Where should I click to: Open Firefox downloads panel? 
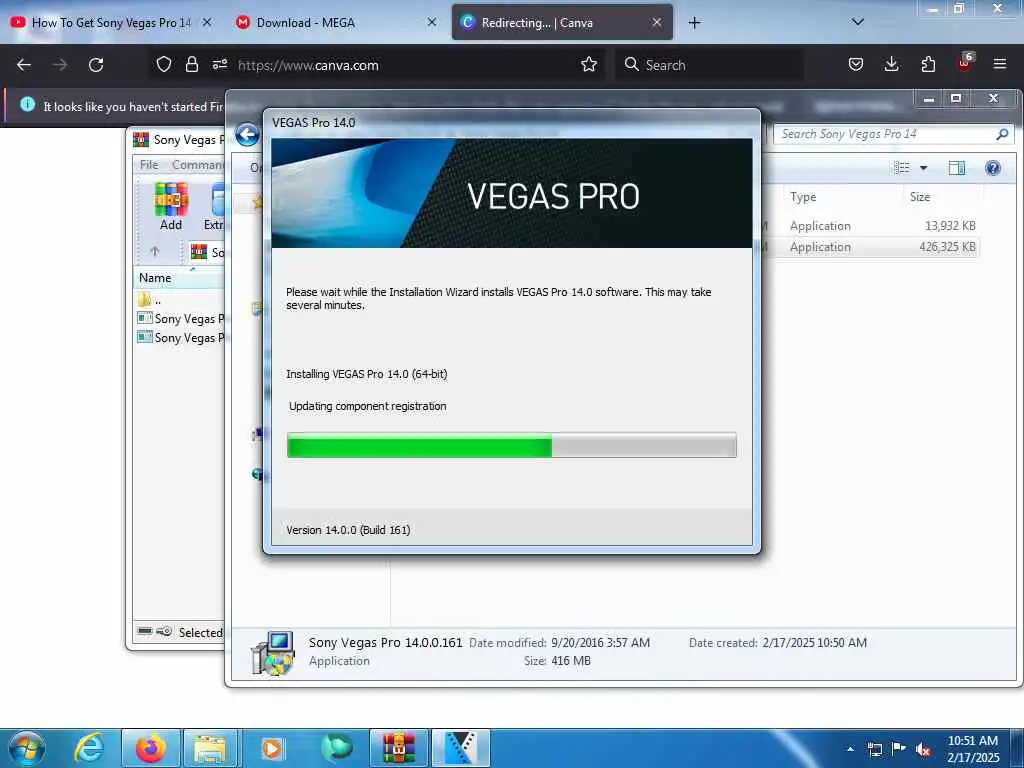891,65
